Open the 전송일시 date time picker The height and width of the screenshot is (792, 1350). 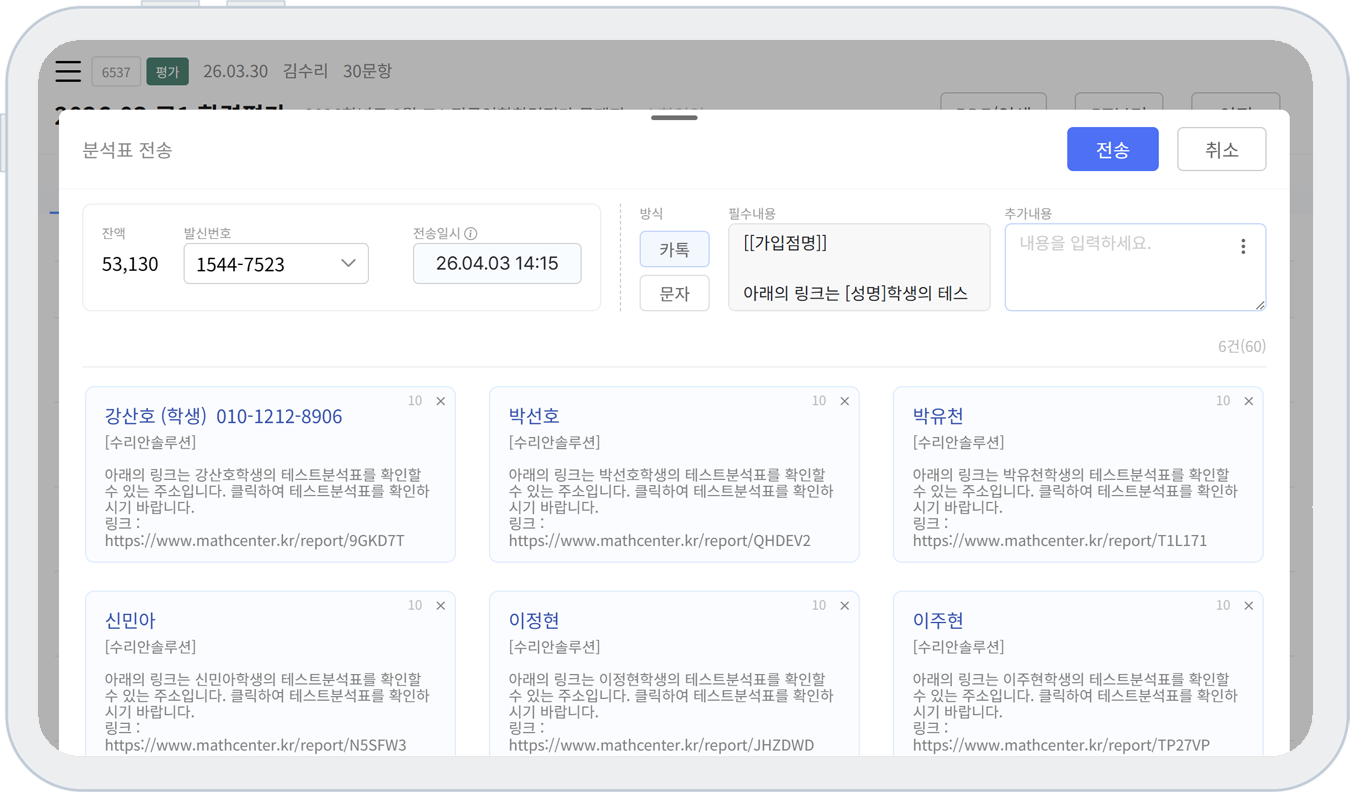(x=497, y=264)
